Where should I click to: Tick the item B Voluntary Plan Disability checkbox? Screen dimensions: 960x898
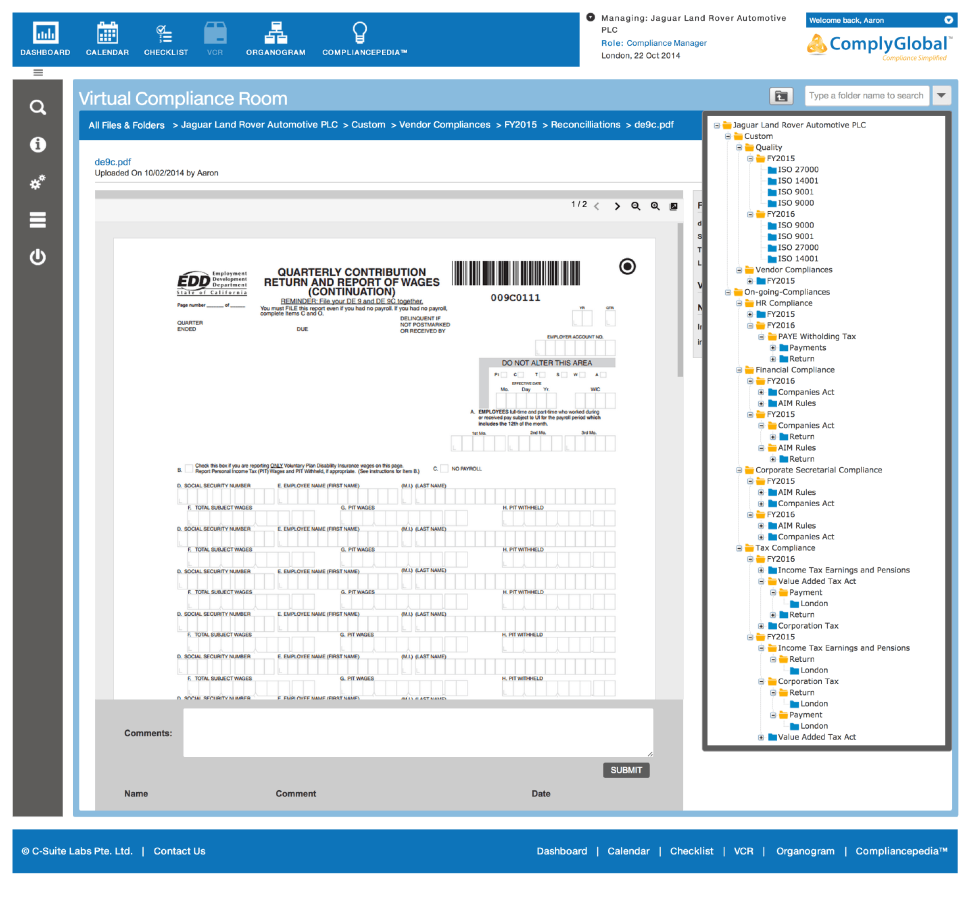(189, 469)
